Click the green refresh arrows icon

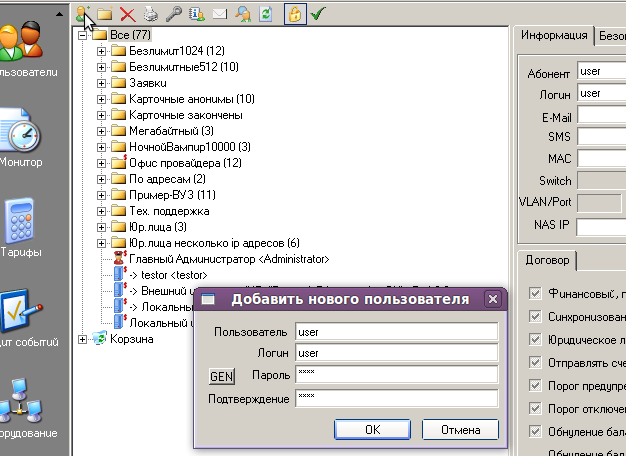tap(265, 14)
